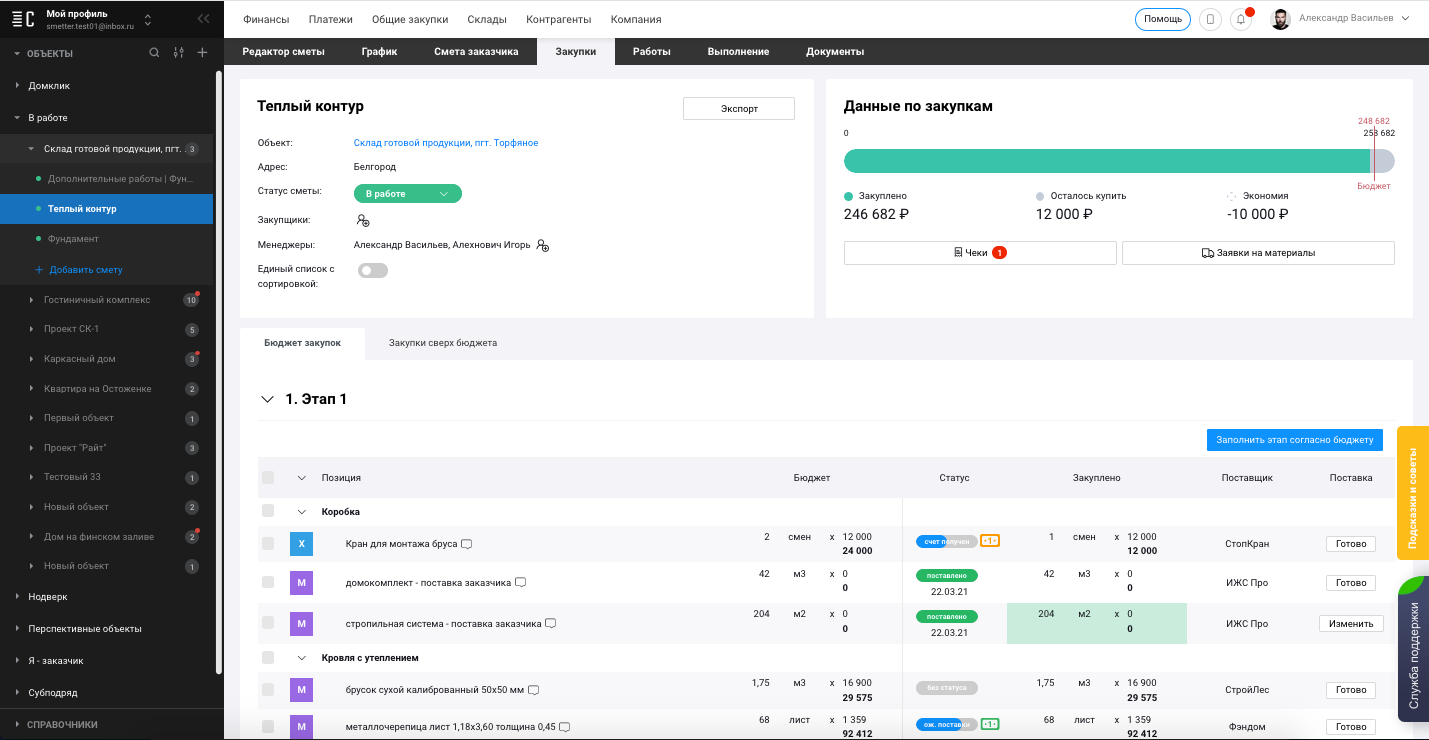Image resolution: width=1429 pixels, height=740 pixels.
Task: Switch to the Работы tab
Action: click(x=651, y=52)
